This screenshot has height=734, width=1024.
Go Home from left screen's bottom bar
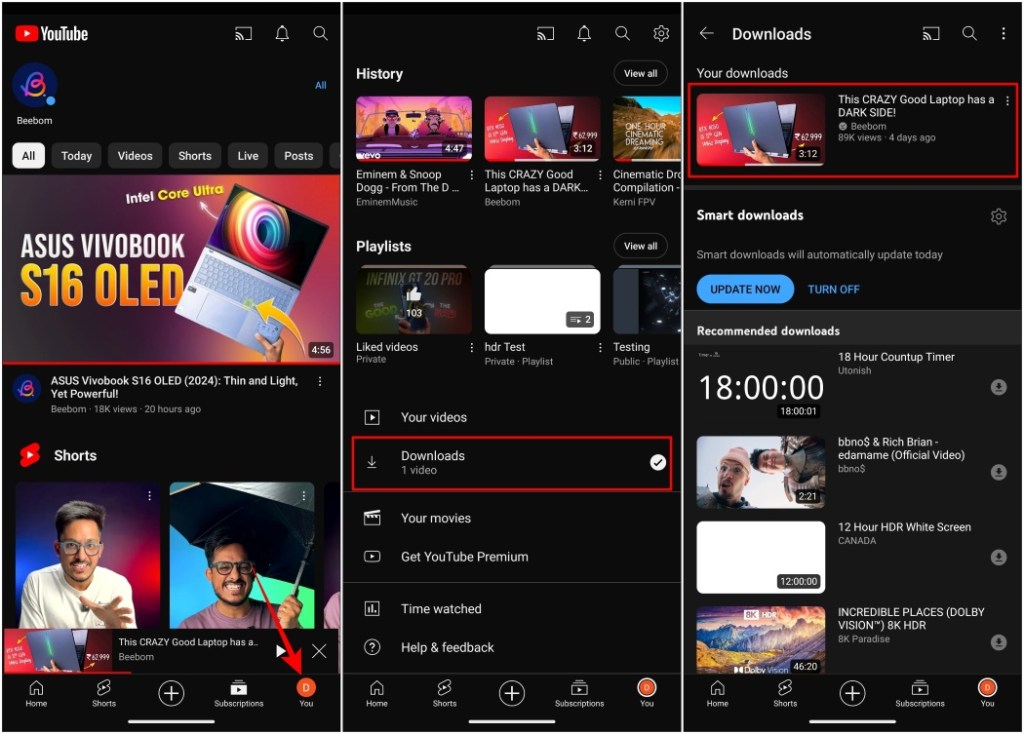click(36, 693)
